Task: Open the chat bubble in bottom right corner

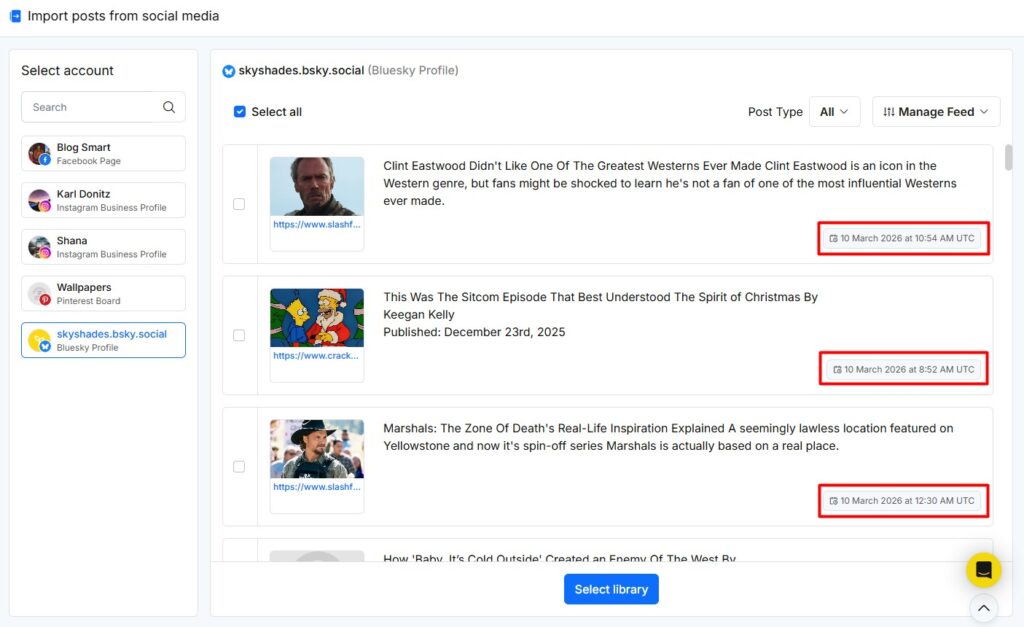Action: [x=983, y=569]
